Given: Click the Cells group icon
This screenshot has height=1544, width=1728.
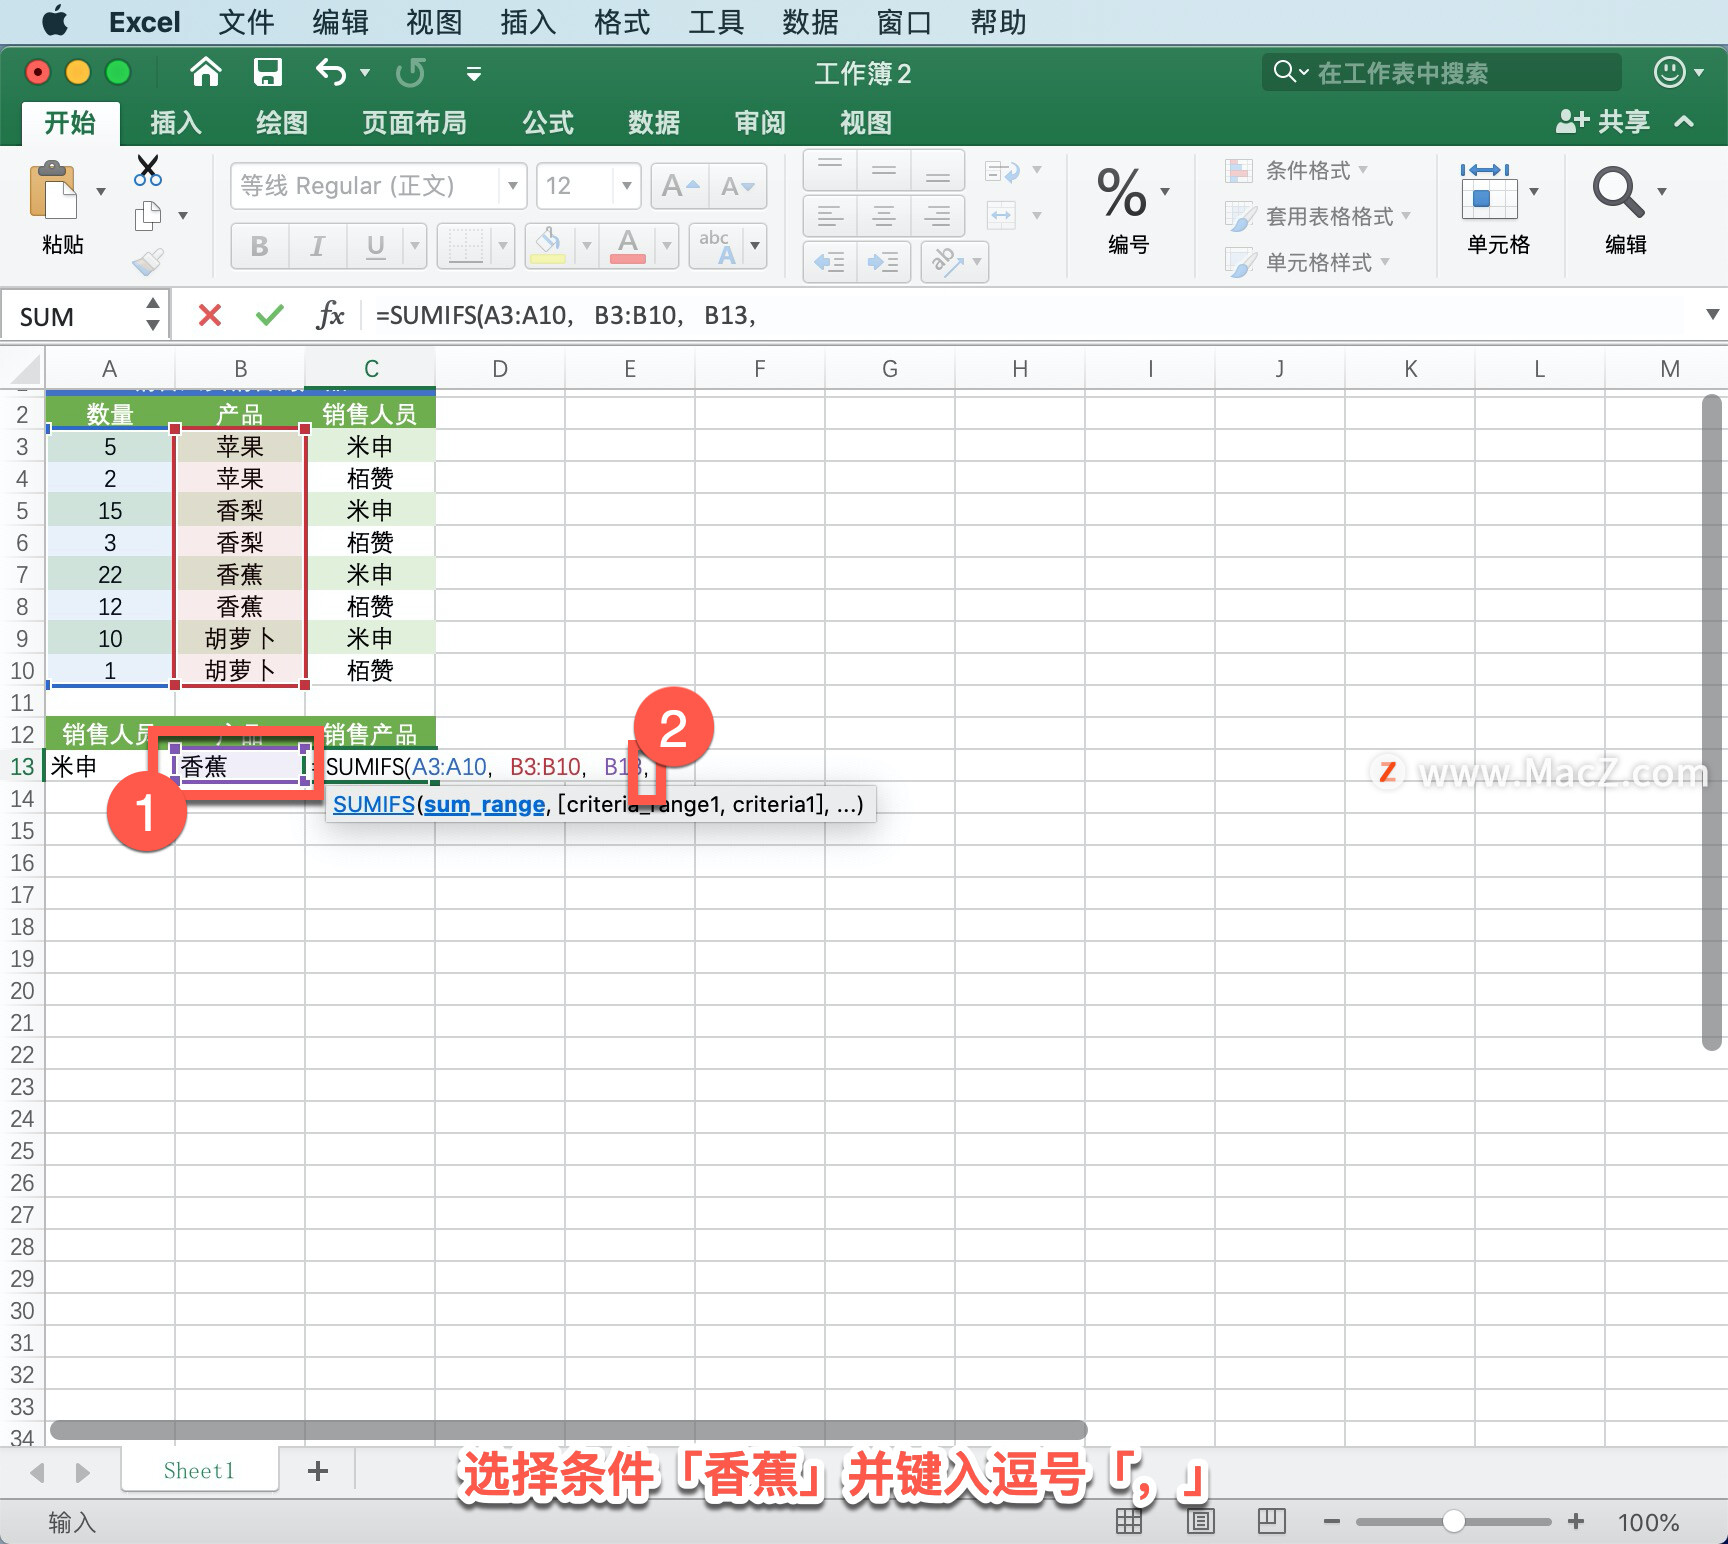Looking at the screenshot, I should point(1490,192).
